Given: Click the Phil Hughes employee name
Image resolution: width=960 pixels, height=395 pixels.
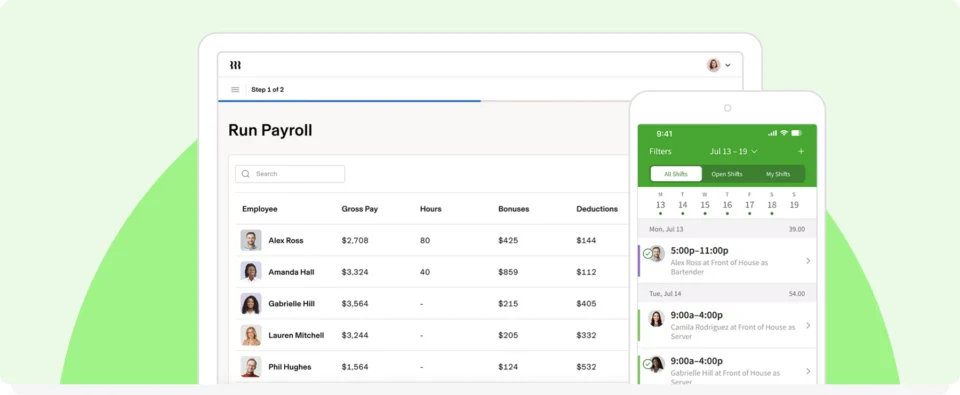Looking at the screenshot, I should point(290,367).
